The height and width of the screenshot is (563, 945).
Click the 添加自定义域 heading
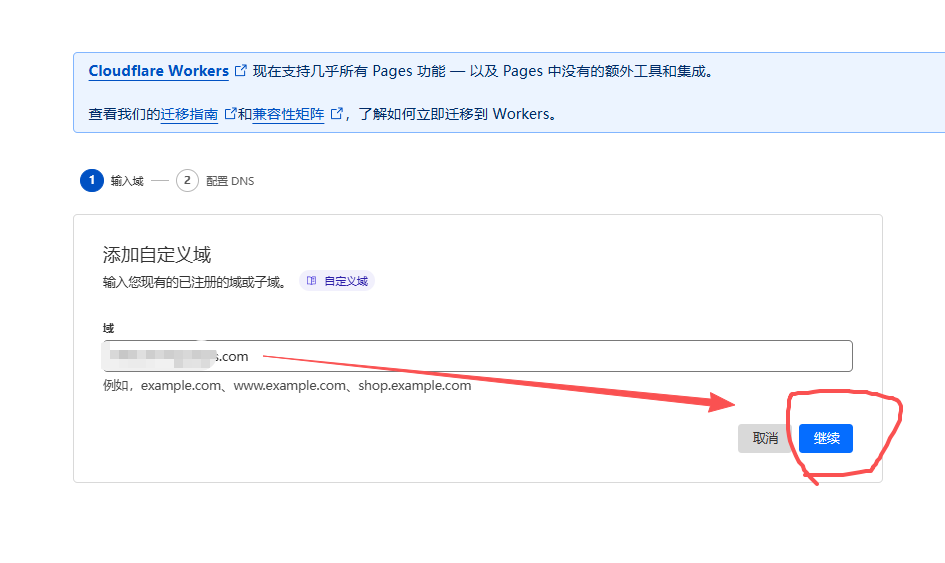coord(157,254)
